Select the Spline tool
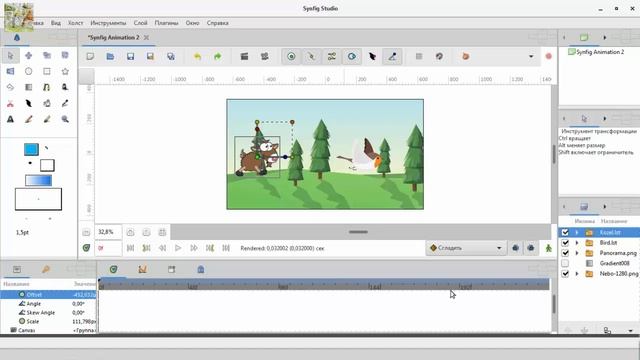The height and width of the screenshot is (360, 640). tap(47, 87)
